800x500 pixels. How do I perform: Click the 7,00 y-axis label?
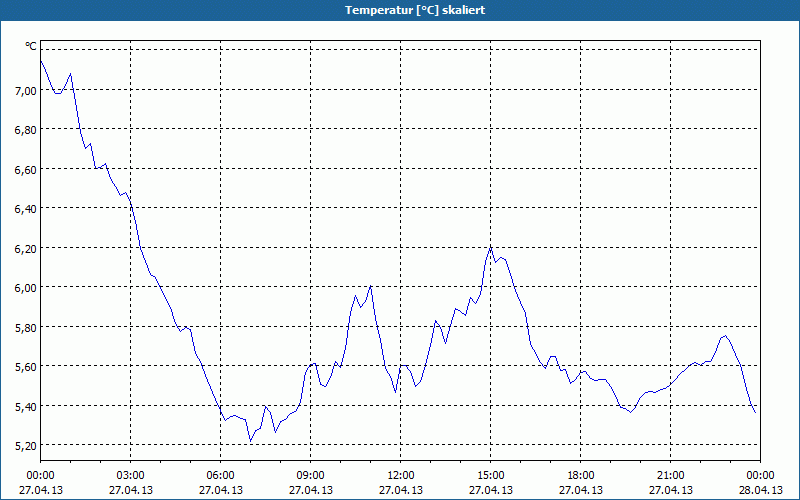(x=26, y=90)
